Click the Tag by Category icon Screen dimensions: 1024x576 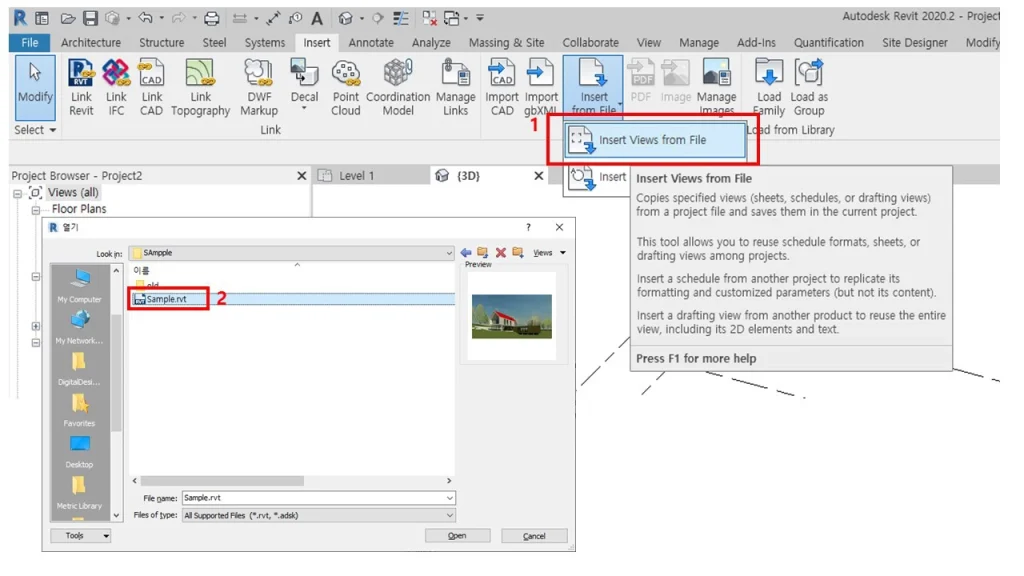tap(295, 18)
